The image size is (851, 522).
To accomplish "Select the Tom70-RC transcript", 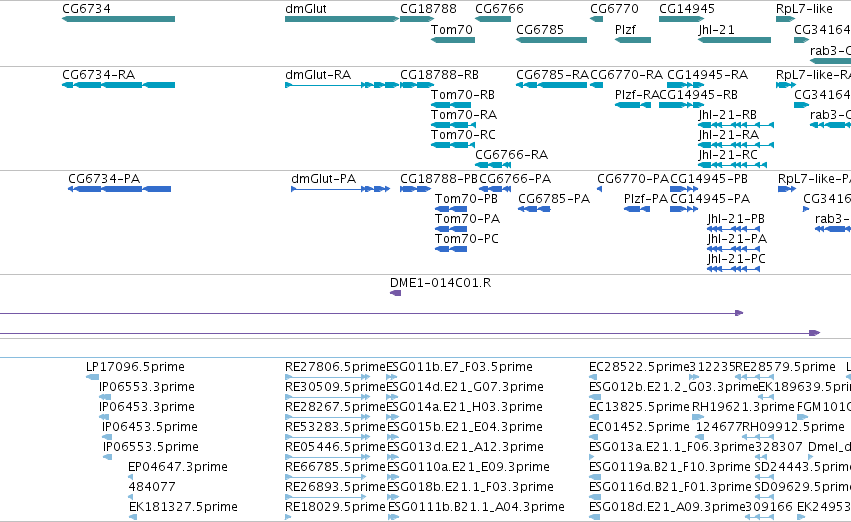I will [x=453, y=145].
